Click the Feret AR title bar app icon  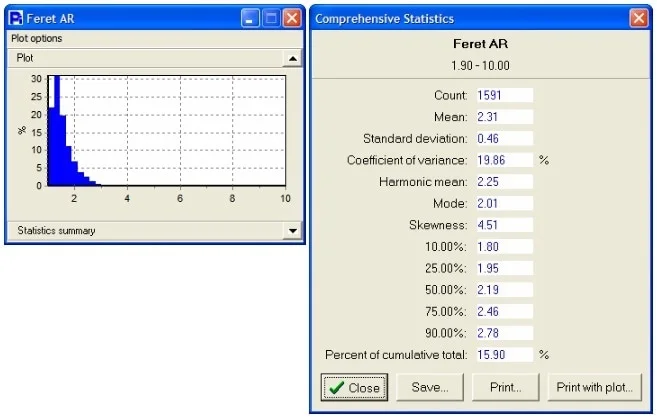[16, 18]
